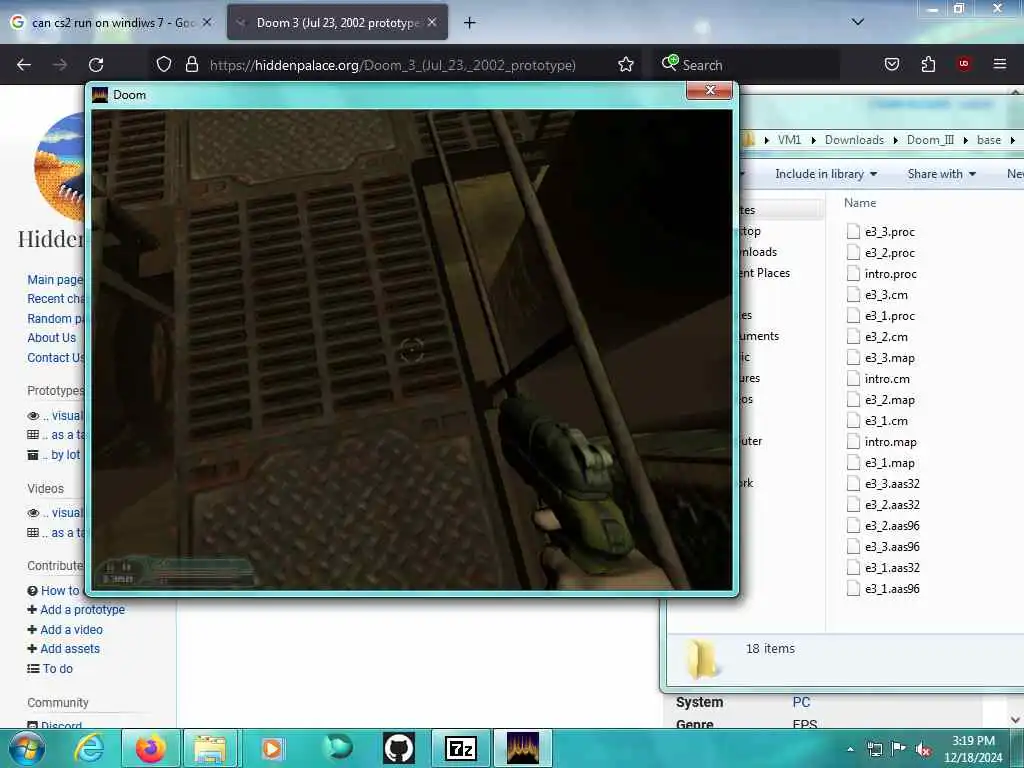Expand the arrow after Downloads breadcrumb
The image size is (1024, 768).
[x=895, y=140]
